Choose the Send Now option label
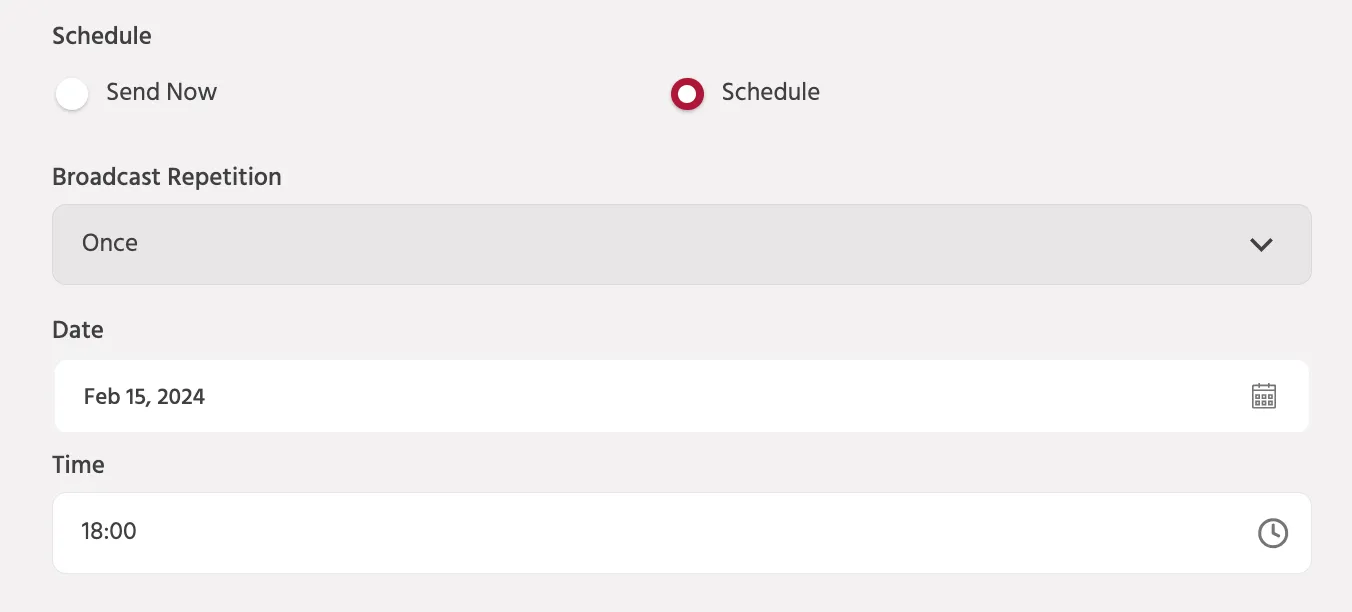 tap(162, 92)
